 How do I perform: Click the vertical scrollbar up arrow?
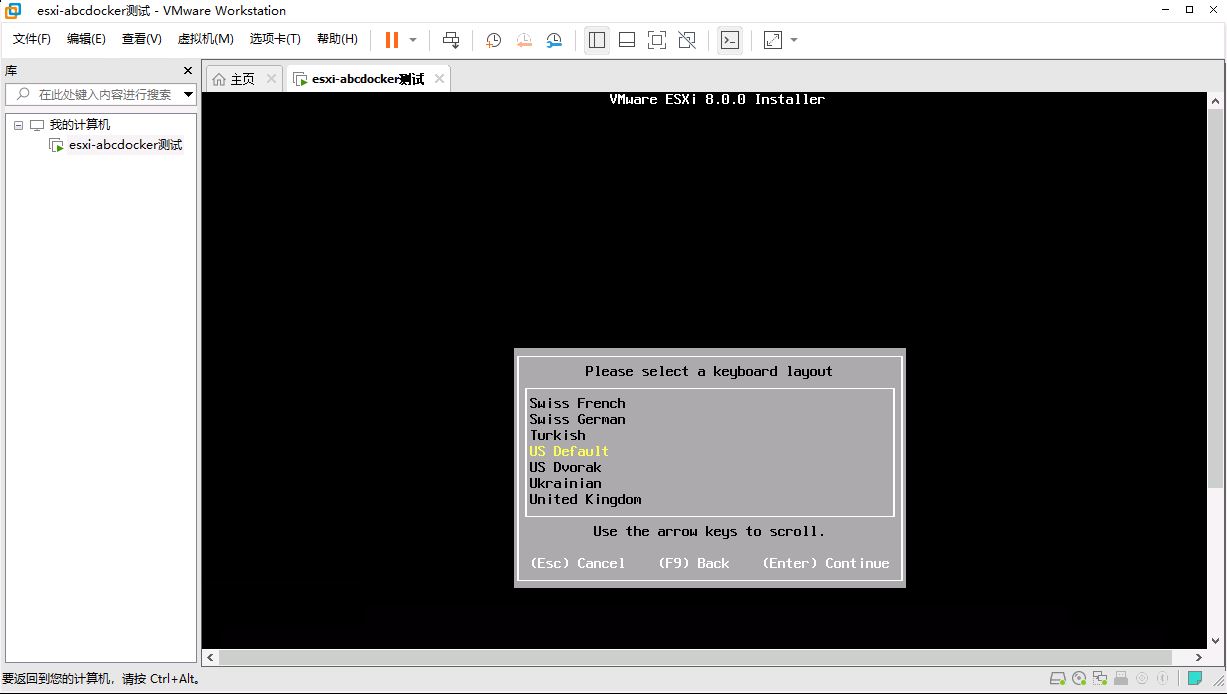(x=1215, y=102)
